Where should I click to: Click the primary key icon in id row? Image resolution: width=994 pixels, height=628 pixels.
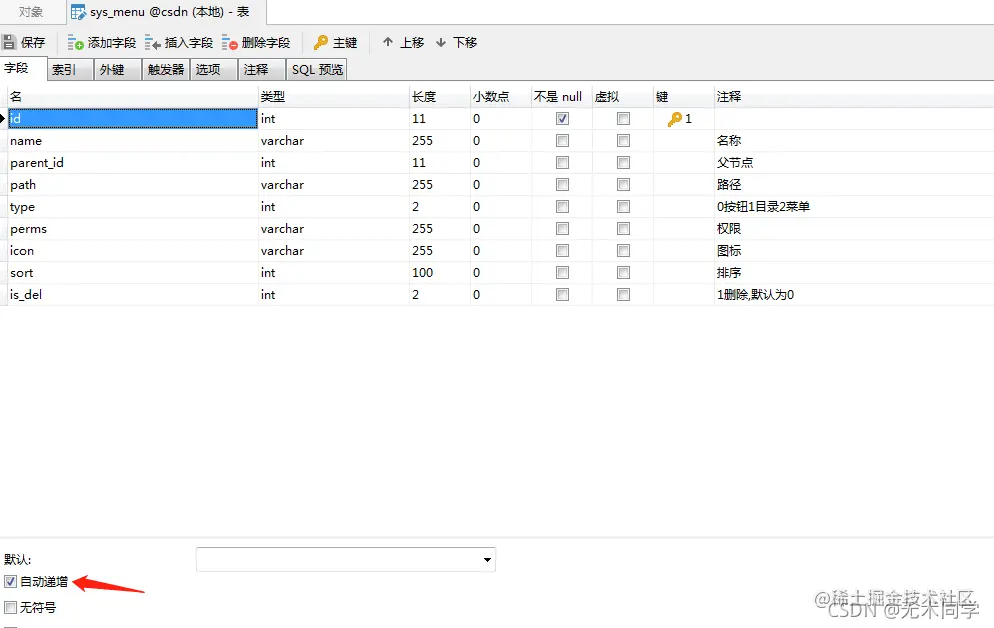[674, 119]
